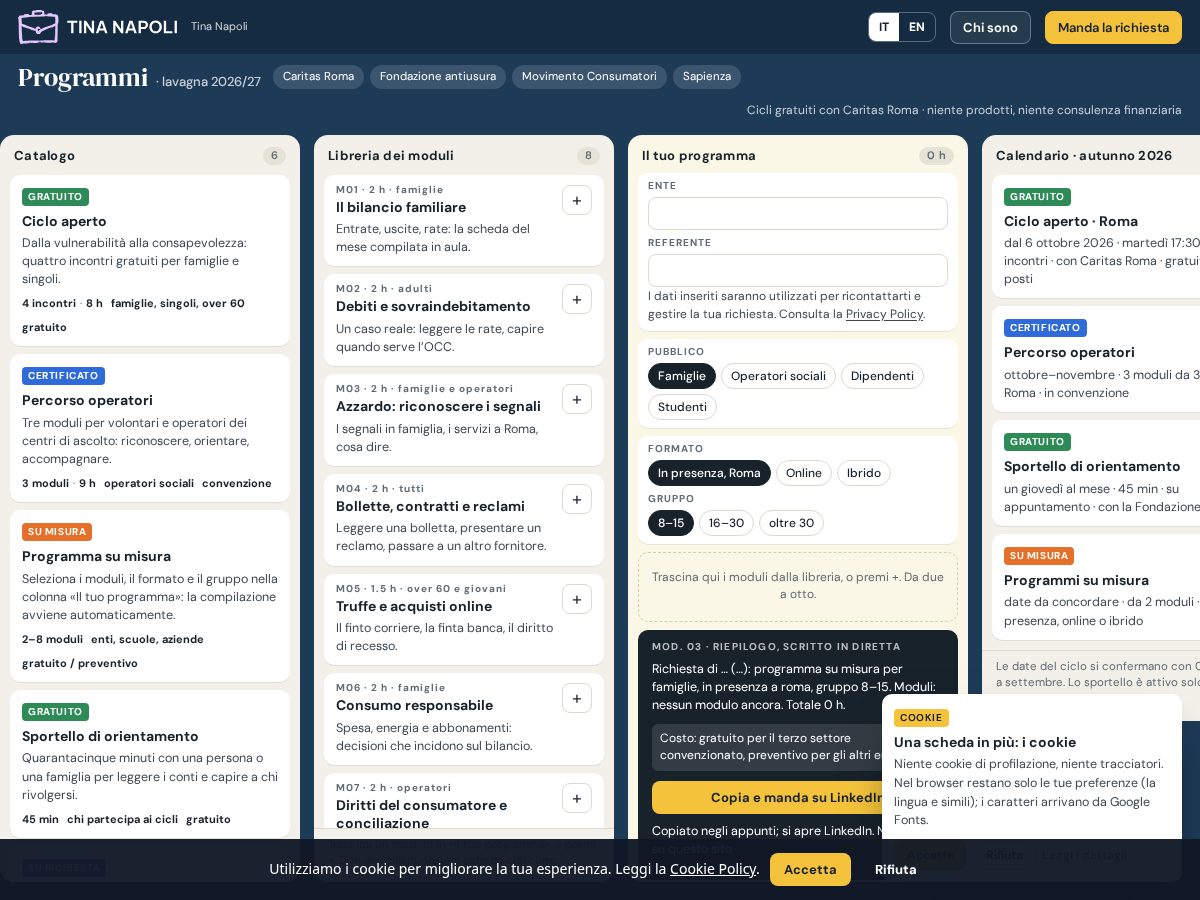This screenshot has height=900, width=1200.
Task: Click Rifiuta in bottom cookie banner
Action: click(895, 869)
